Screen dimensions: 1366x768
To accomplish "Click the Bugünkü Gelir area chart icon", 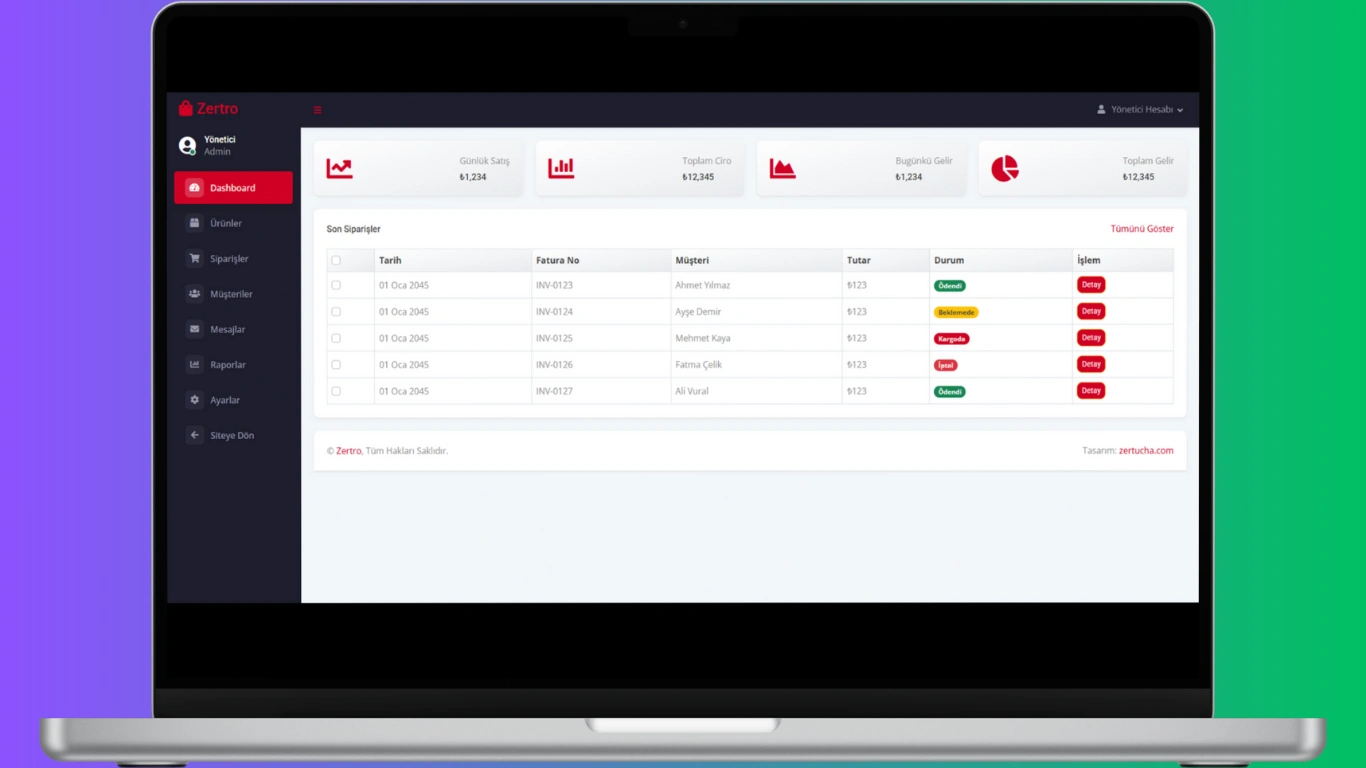I will point(782,169).
